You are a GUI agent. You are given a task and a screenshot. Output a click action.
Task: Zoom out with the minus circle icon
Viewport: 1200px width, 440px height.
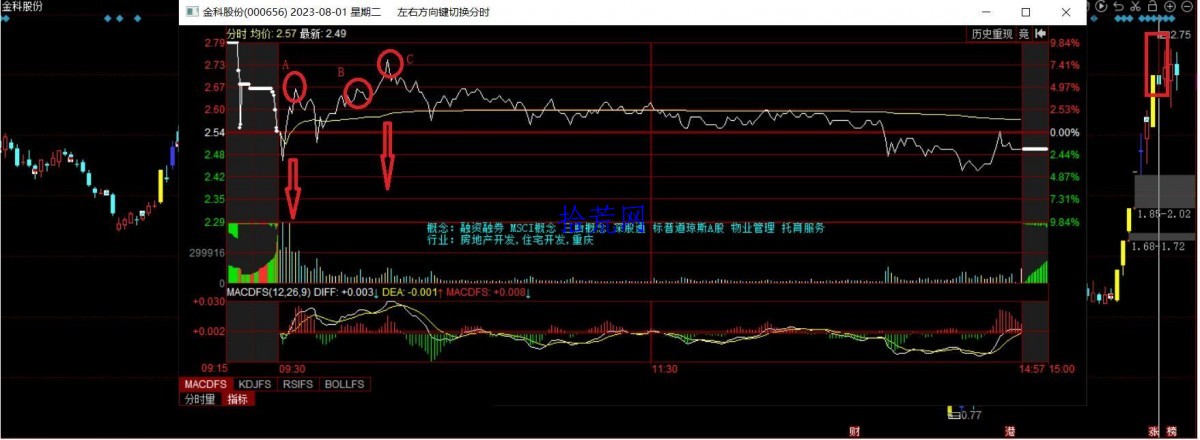[x=1187, y=6]
